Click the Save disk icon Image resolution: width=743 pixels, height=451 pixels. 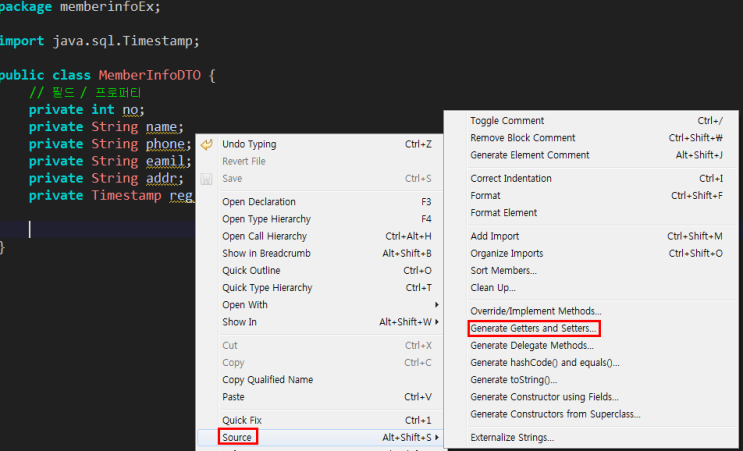point(207,179)
